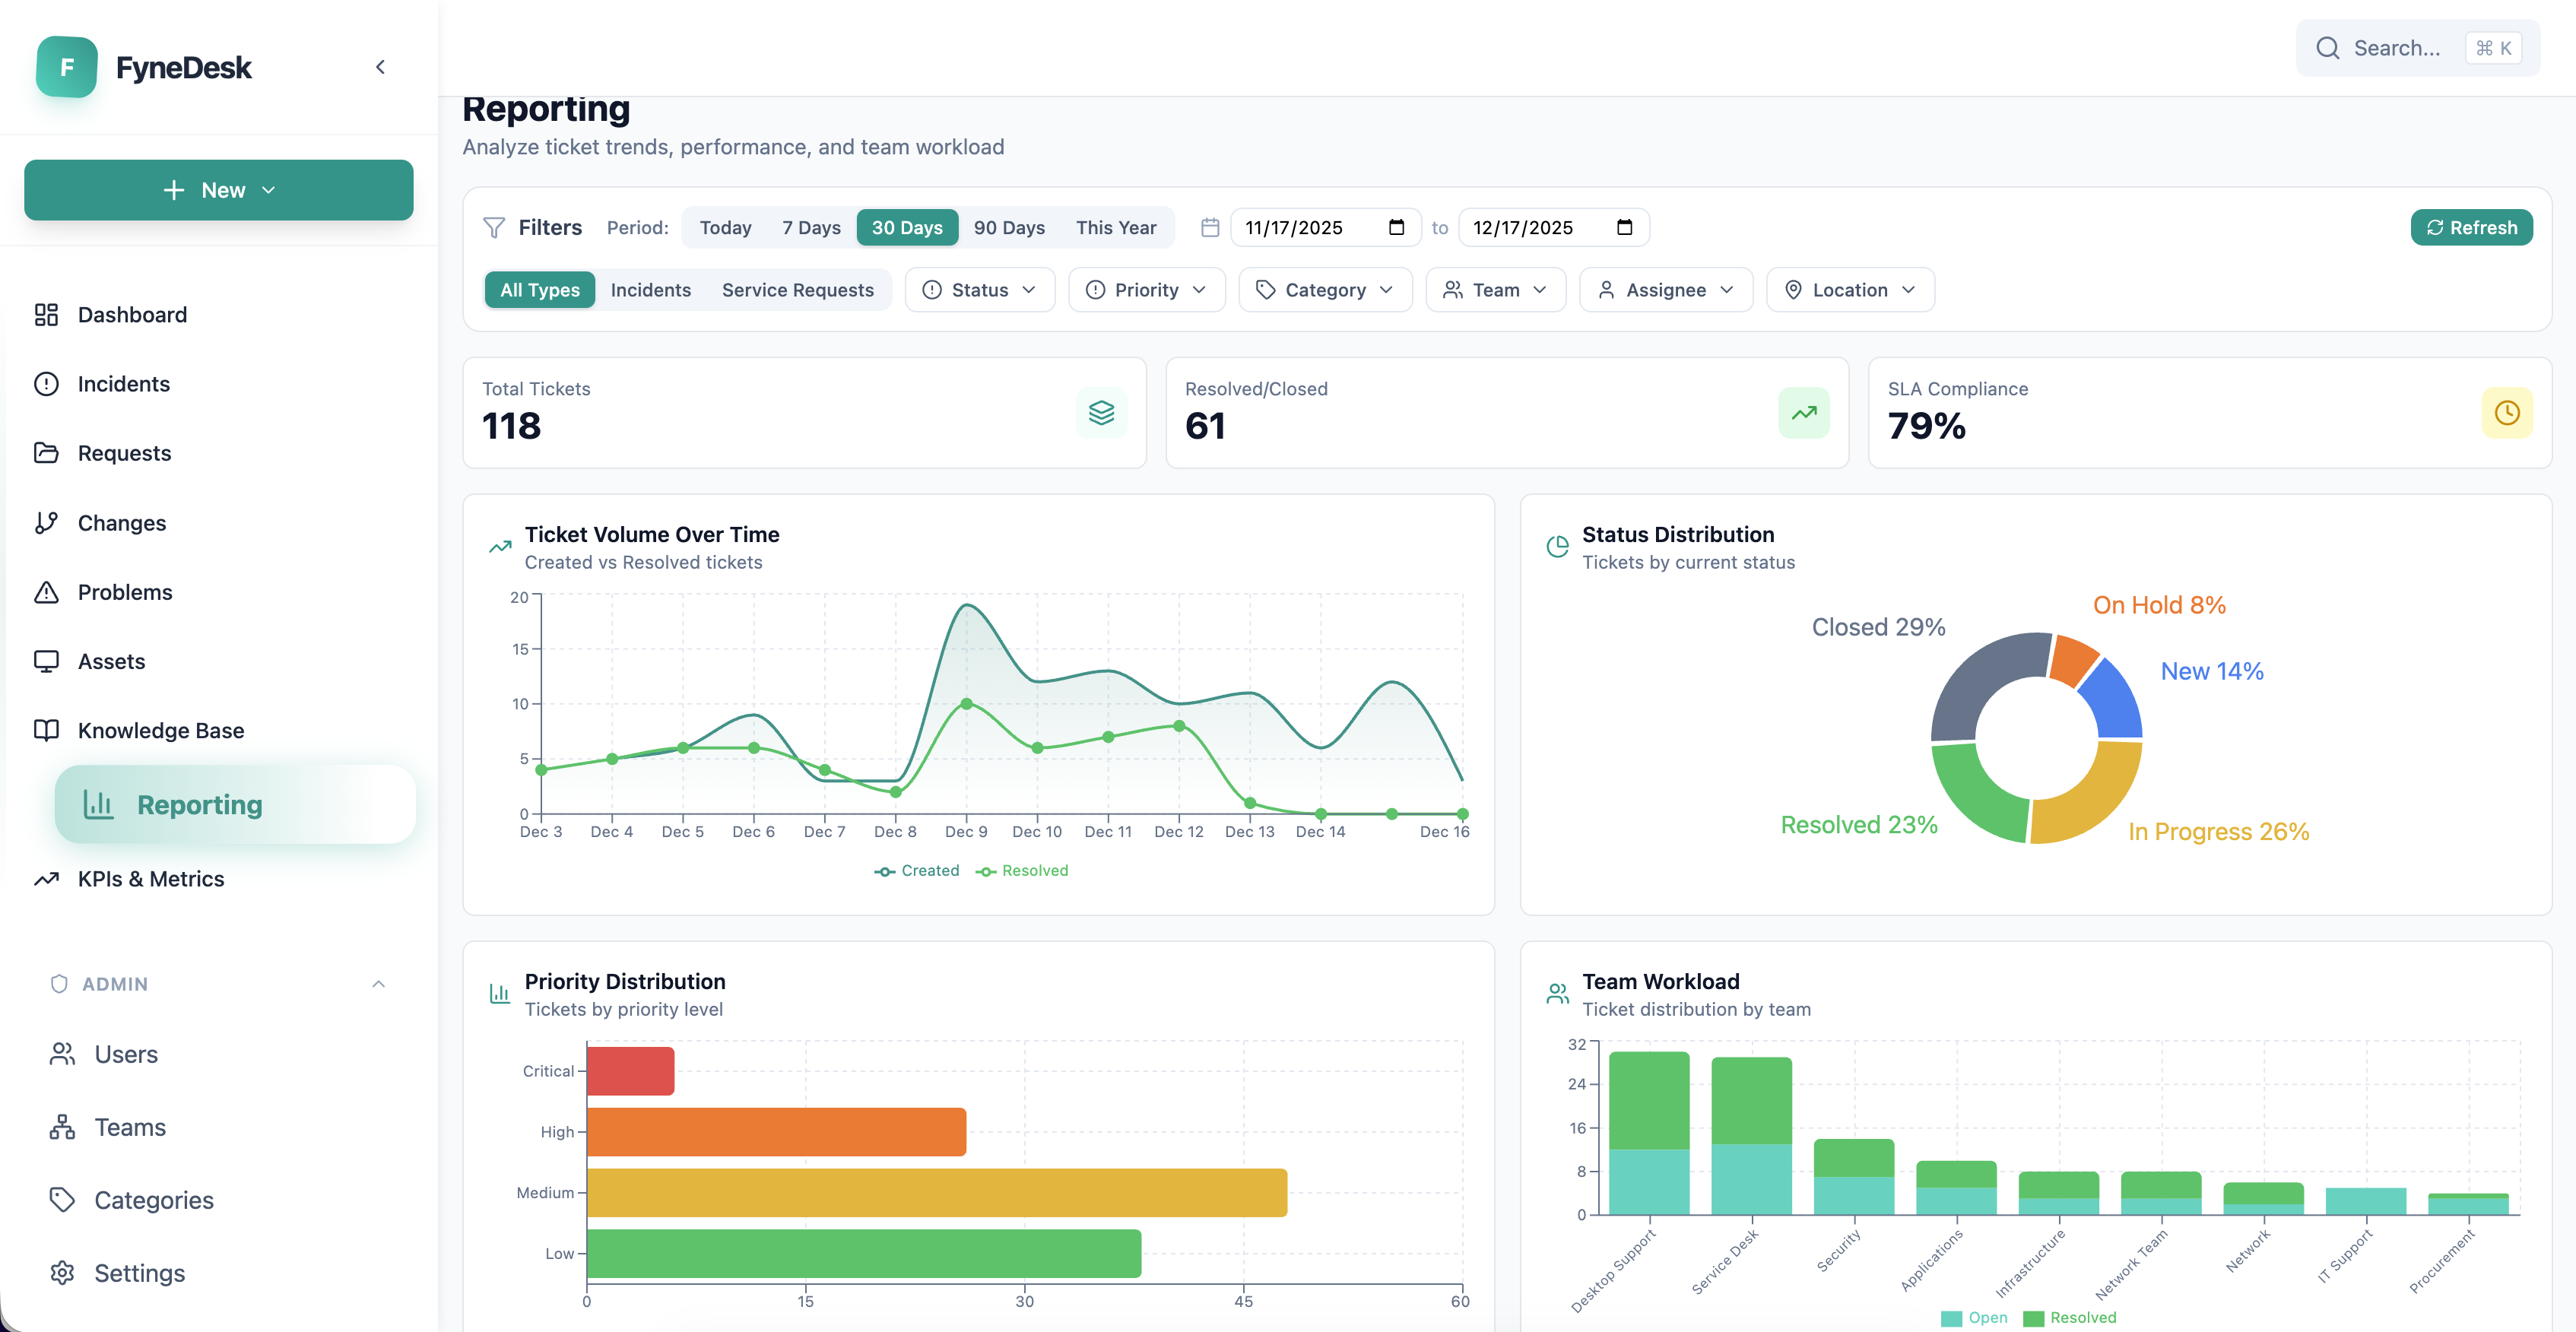This screenshot has width=2576, height=1332.
Task: Open the start date calendar picker icon
Action: pyautogui.click(x=1396, y=228)
